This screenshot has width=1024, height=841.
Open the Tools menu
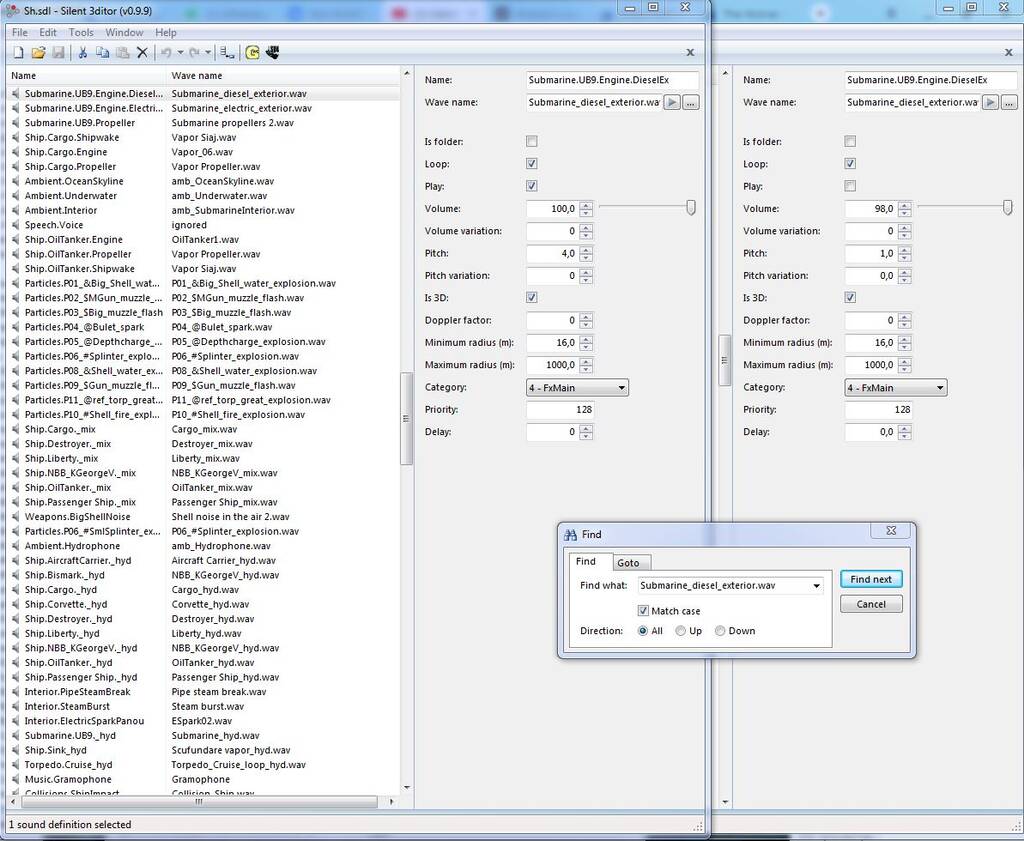[x=81, y=33]
